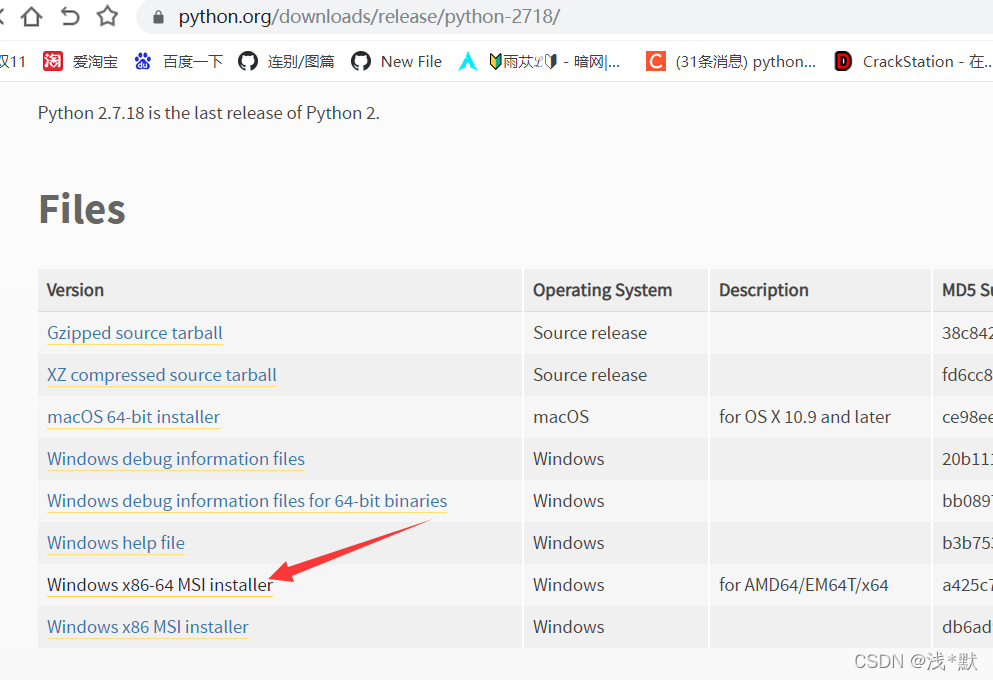Download the Windows x86 MSI installer
The image size is (993, 680).
point(148,627)
